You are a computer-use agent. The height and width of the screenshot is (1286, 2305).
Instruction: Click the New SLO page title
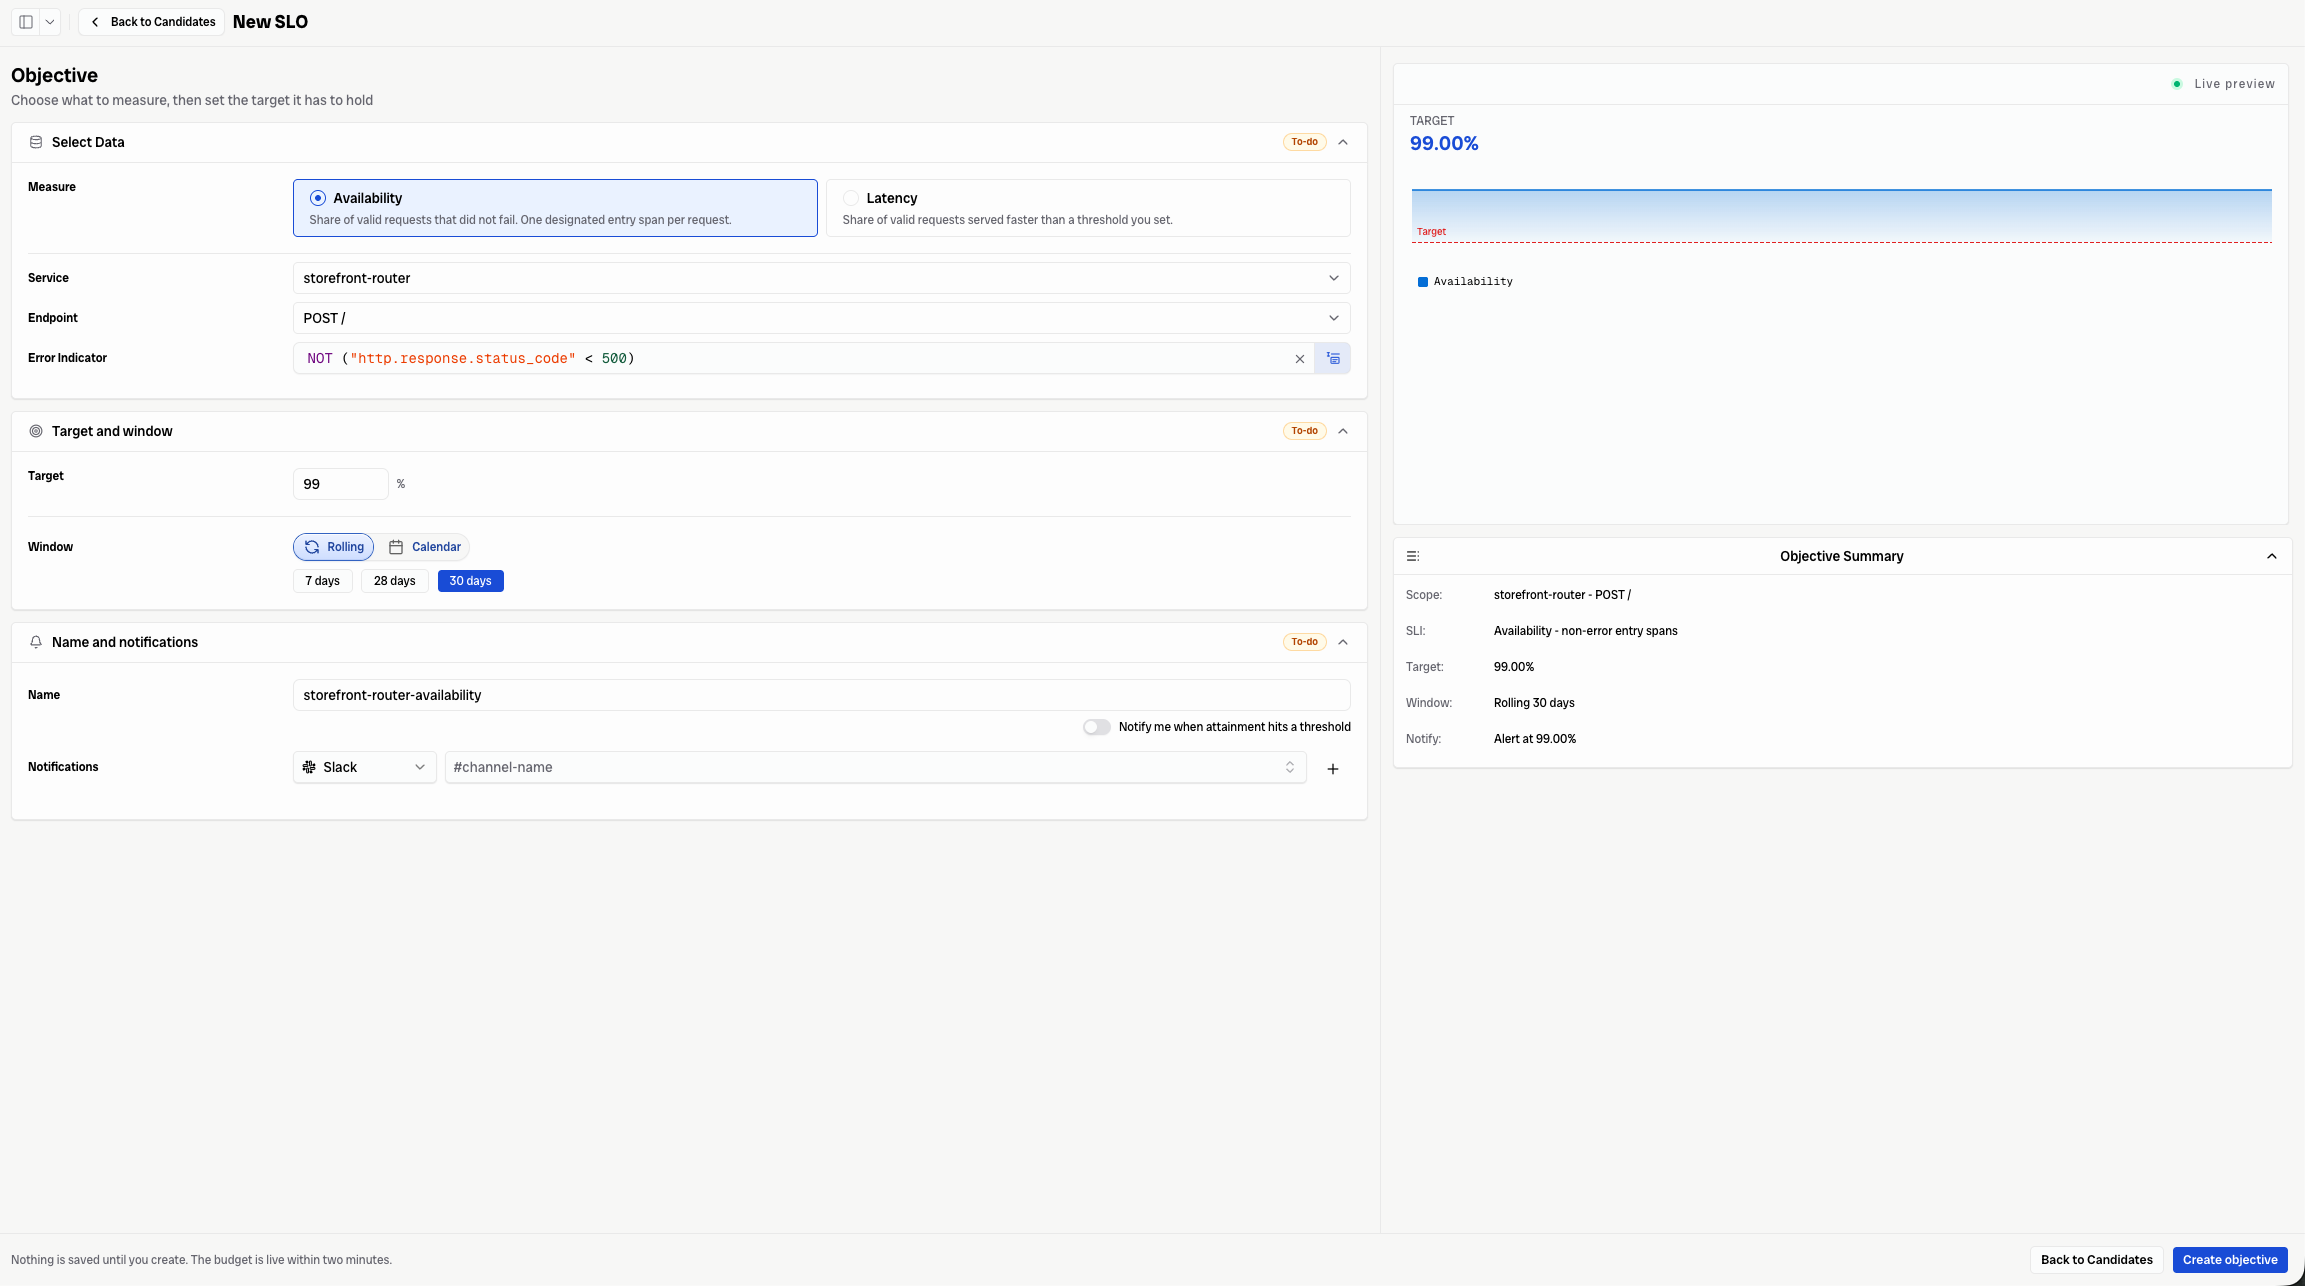(x=271, y=22)
